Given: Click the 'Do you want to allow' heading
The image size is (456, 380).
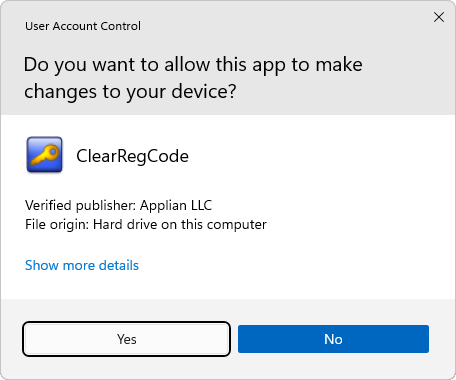Looking at the screenshot, I should [x=193, y=78].
